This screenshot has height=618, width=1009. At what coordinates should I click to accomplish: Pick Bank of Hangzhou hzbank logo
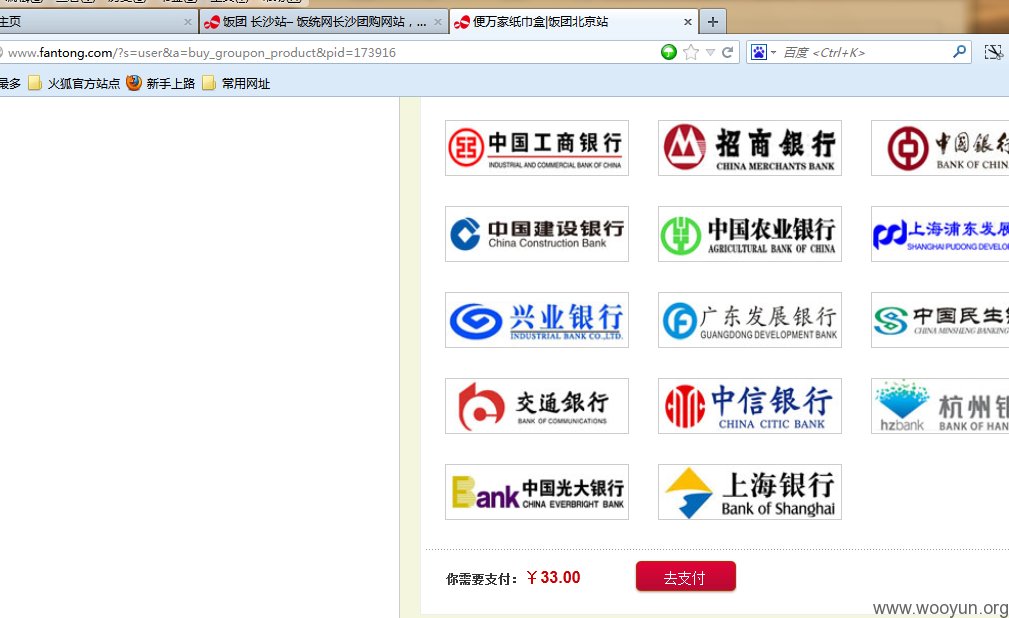pos(940,406)
